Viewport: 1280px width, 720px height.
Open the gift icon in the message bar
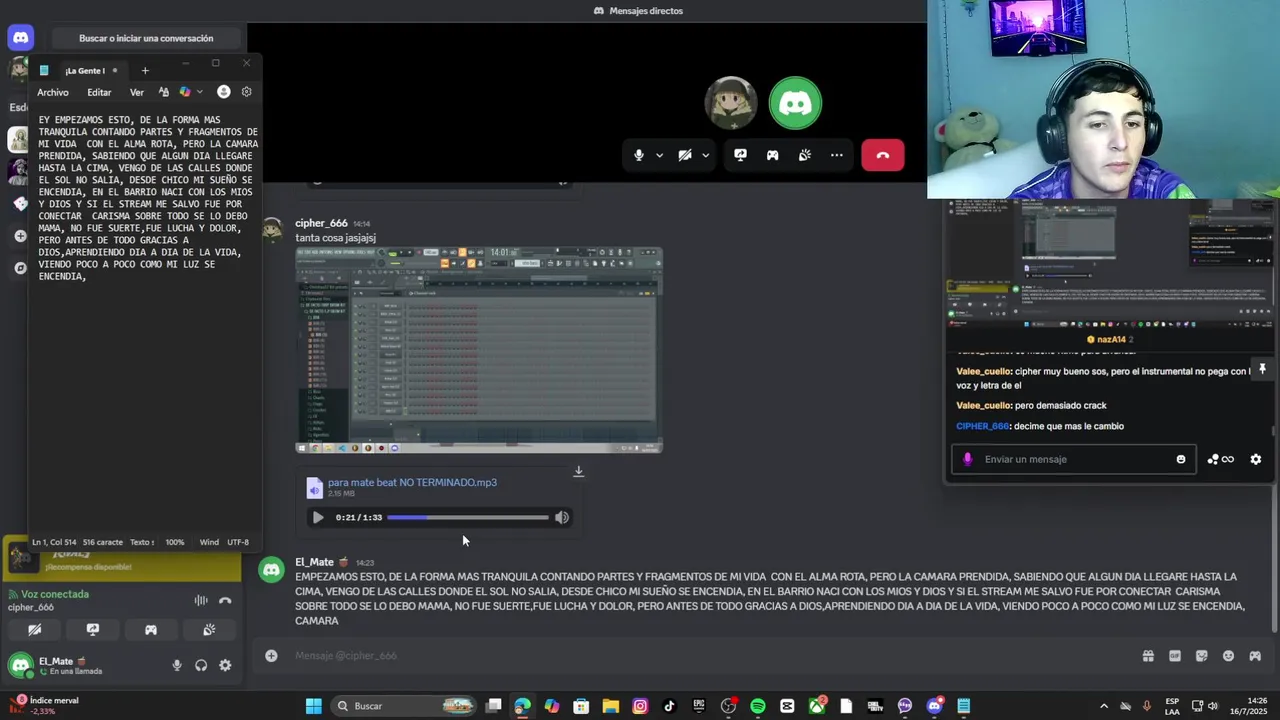[1148, 656]
